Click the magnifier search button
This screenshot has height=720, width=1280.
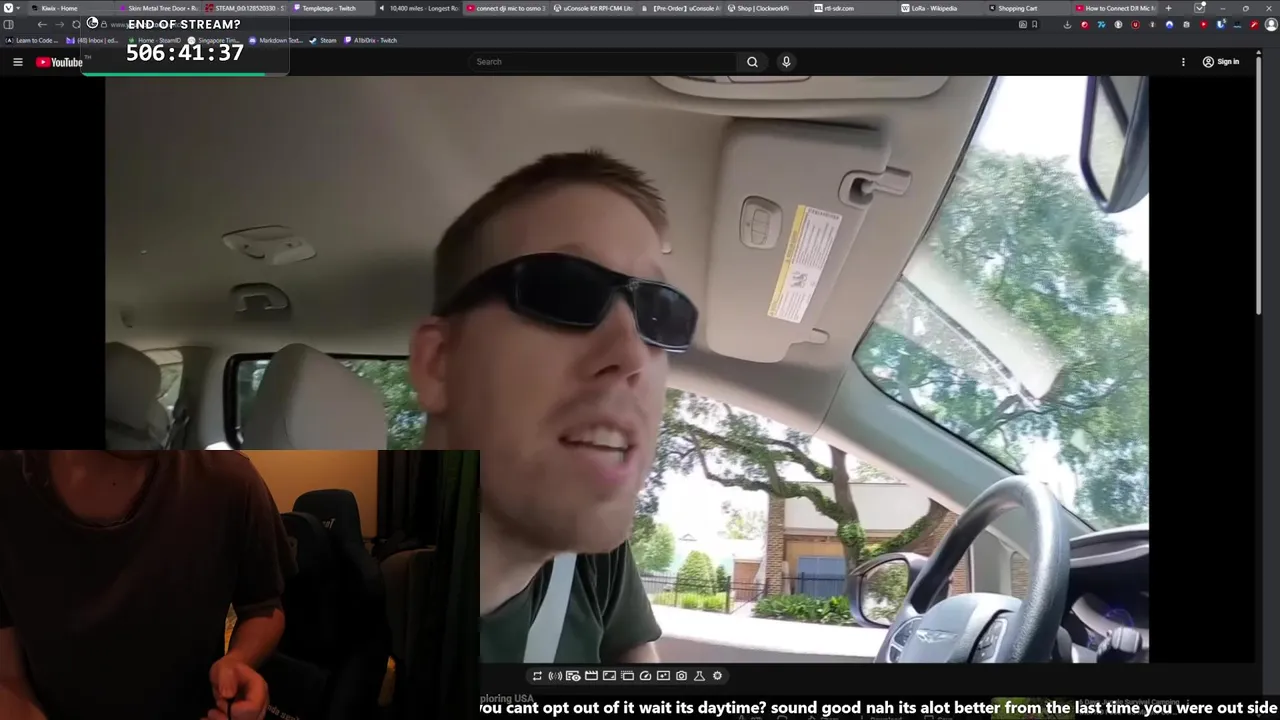point(752,62)
